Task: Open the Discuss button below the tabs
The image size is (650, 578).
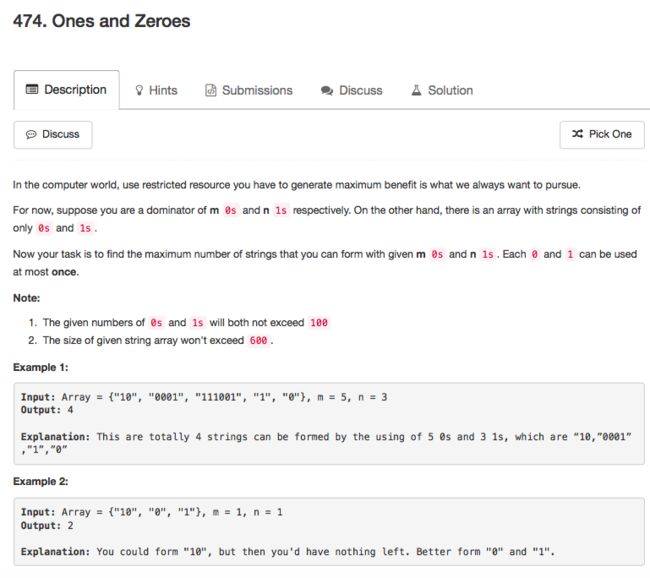Action: click(x=53, y=135)
